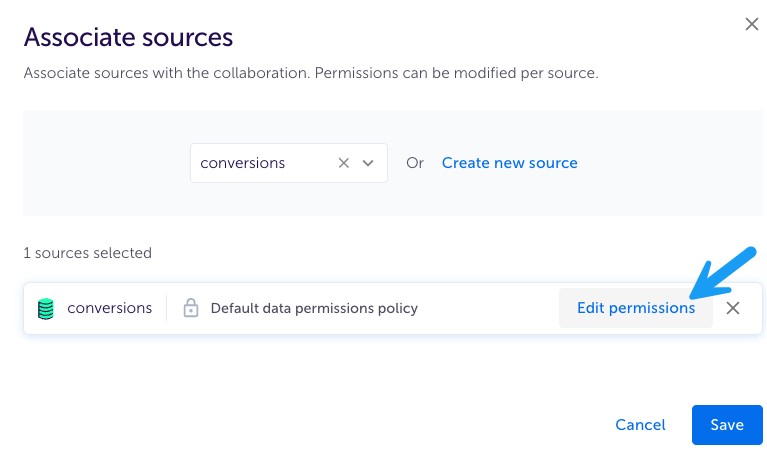767x462 pixels.
Task: Remove the conversions source from selection
Action: tap(733, 308)
